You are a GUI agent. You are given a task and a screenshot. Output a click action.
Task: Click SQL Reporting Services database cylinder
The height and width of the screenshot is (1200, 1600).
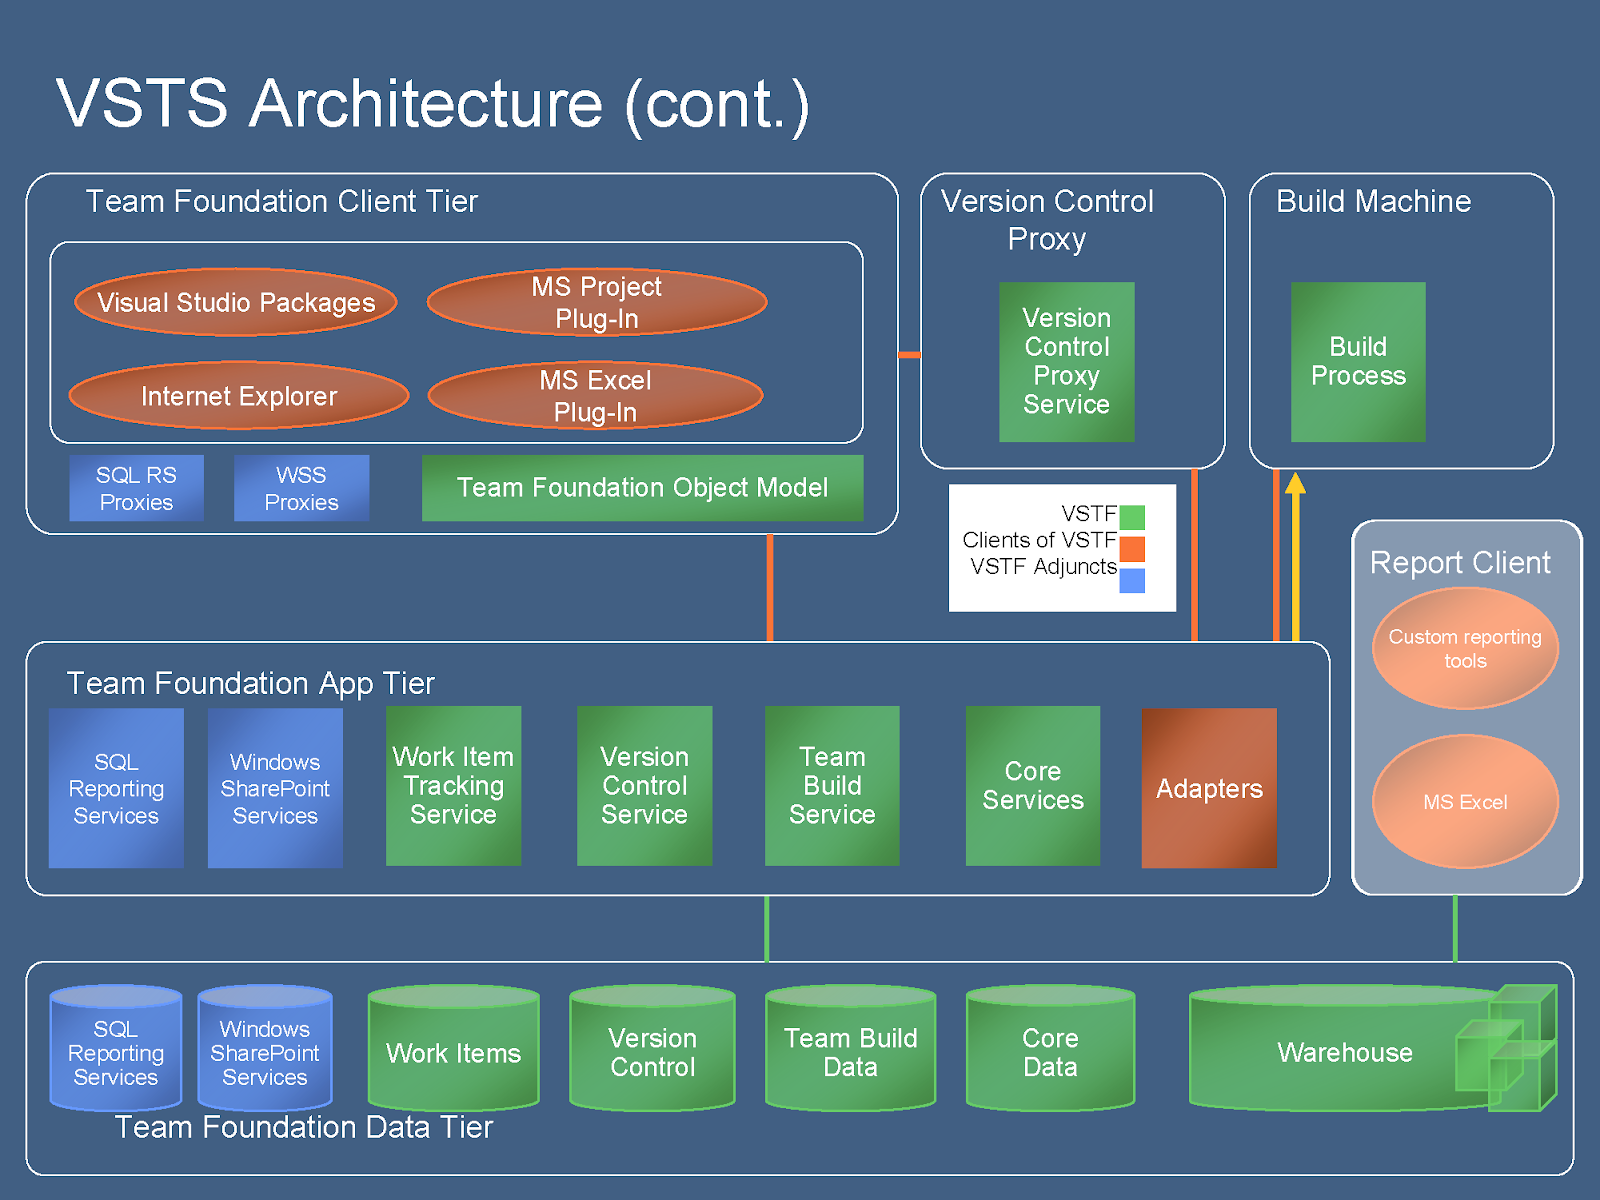[116, 1048]
